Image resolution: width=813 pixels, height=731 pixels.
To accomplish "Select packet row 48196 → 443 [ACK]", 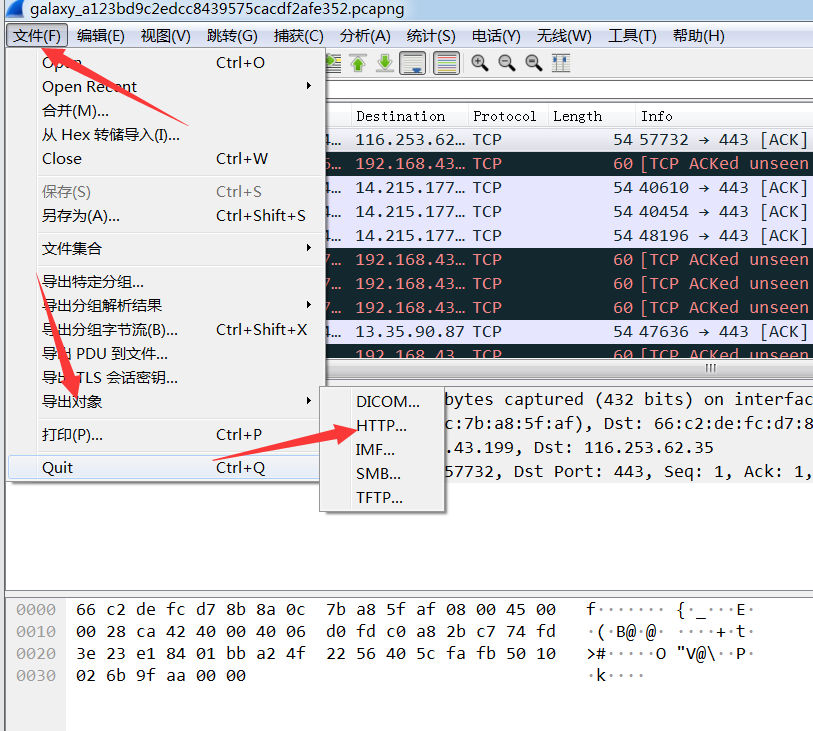I will 569,235.
